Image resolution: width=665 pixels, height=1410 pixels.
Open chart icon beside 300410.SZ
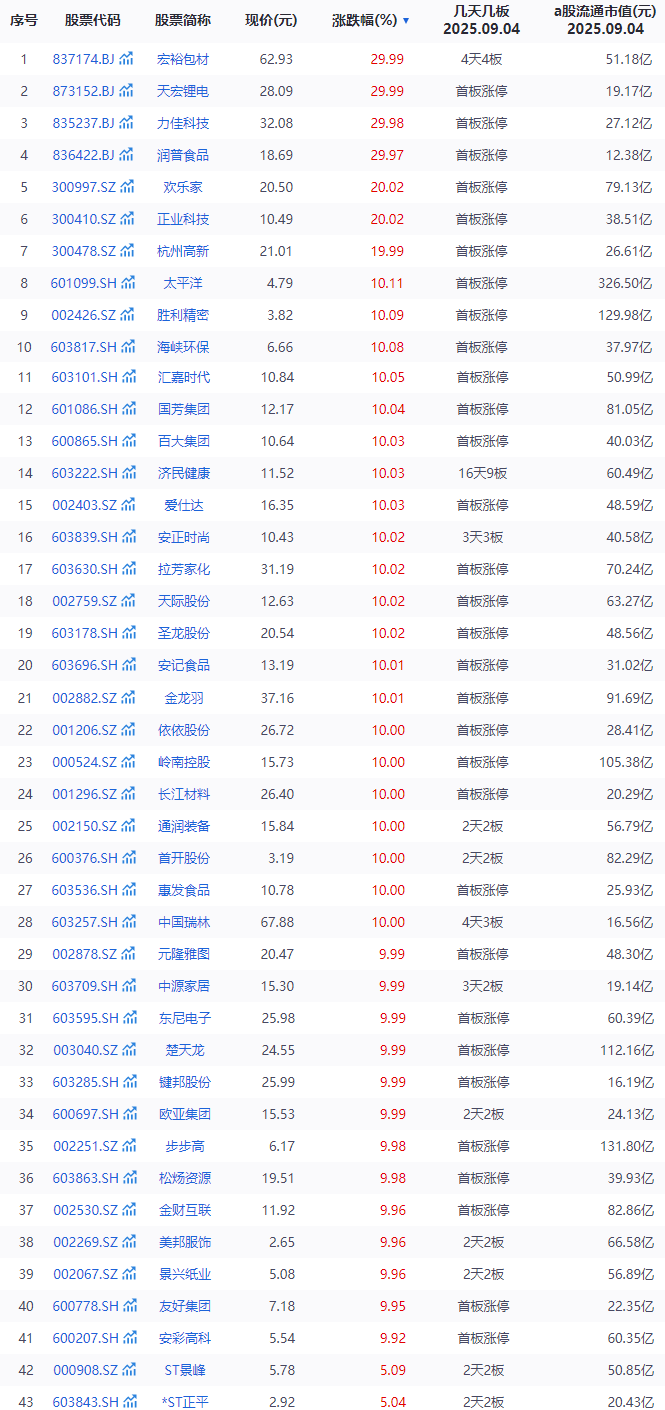point(127,219)
